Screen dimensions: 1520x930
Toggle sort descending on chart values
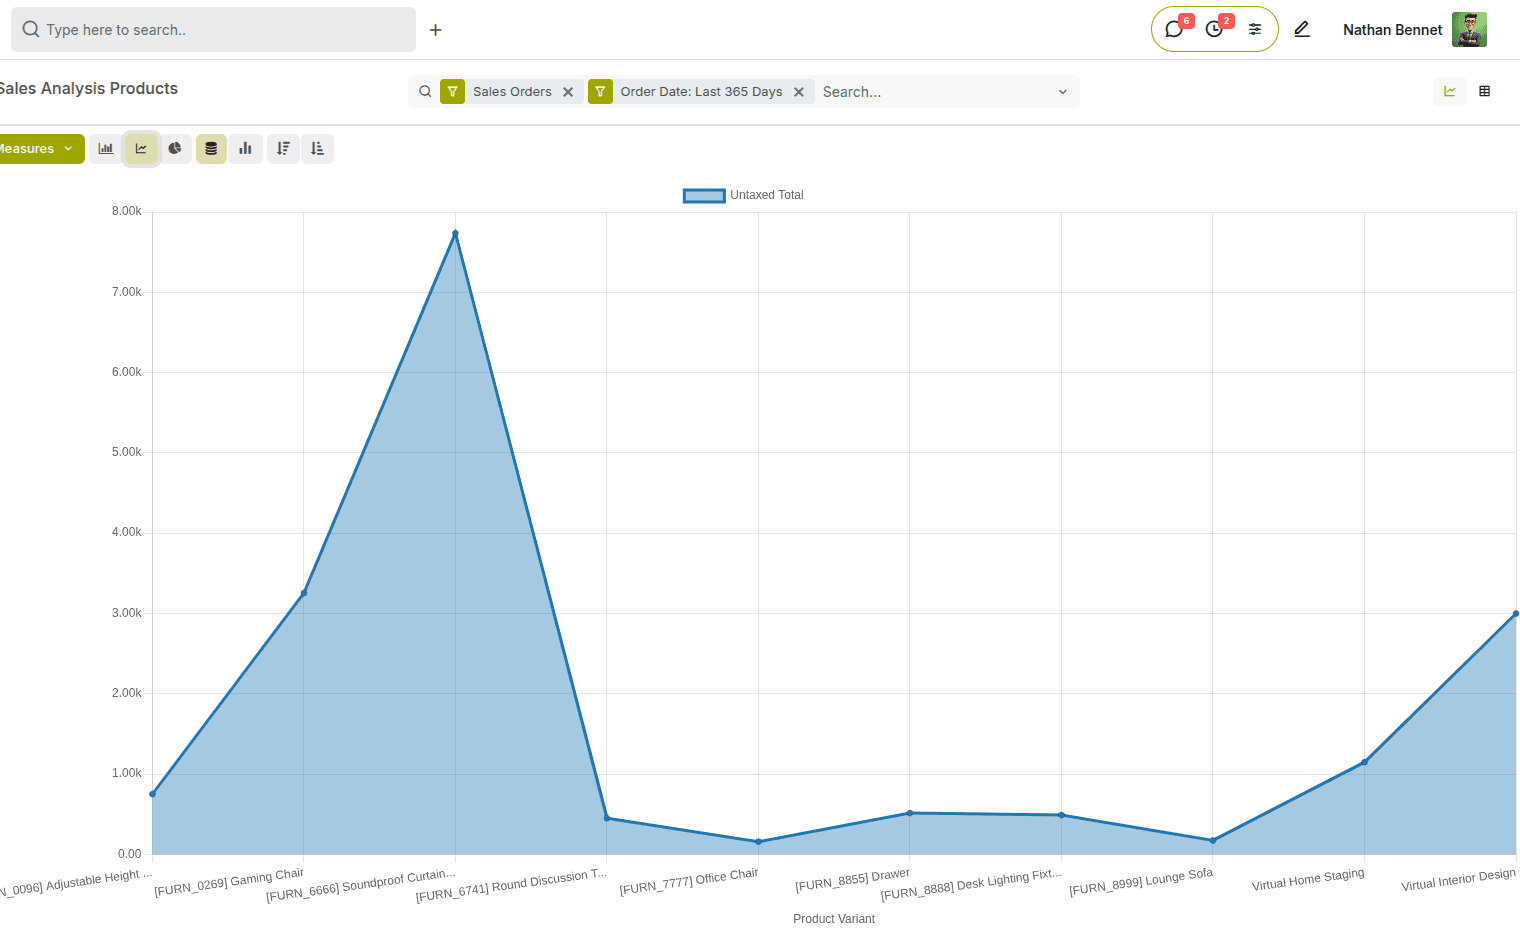[x=283, y=148]
